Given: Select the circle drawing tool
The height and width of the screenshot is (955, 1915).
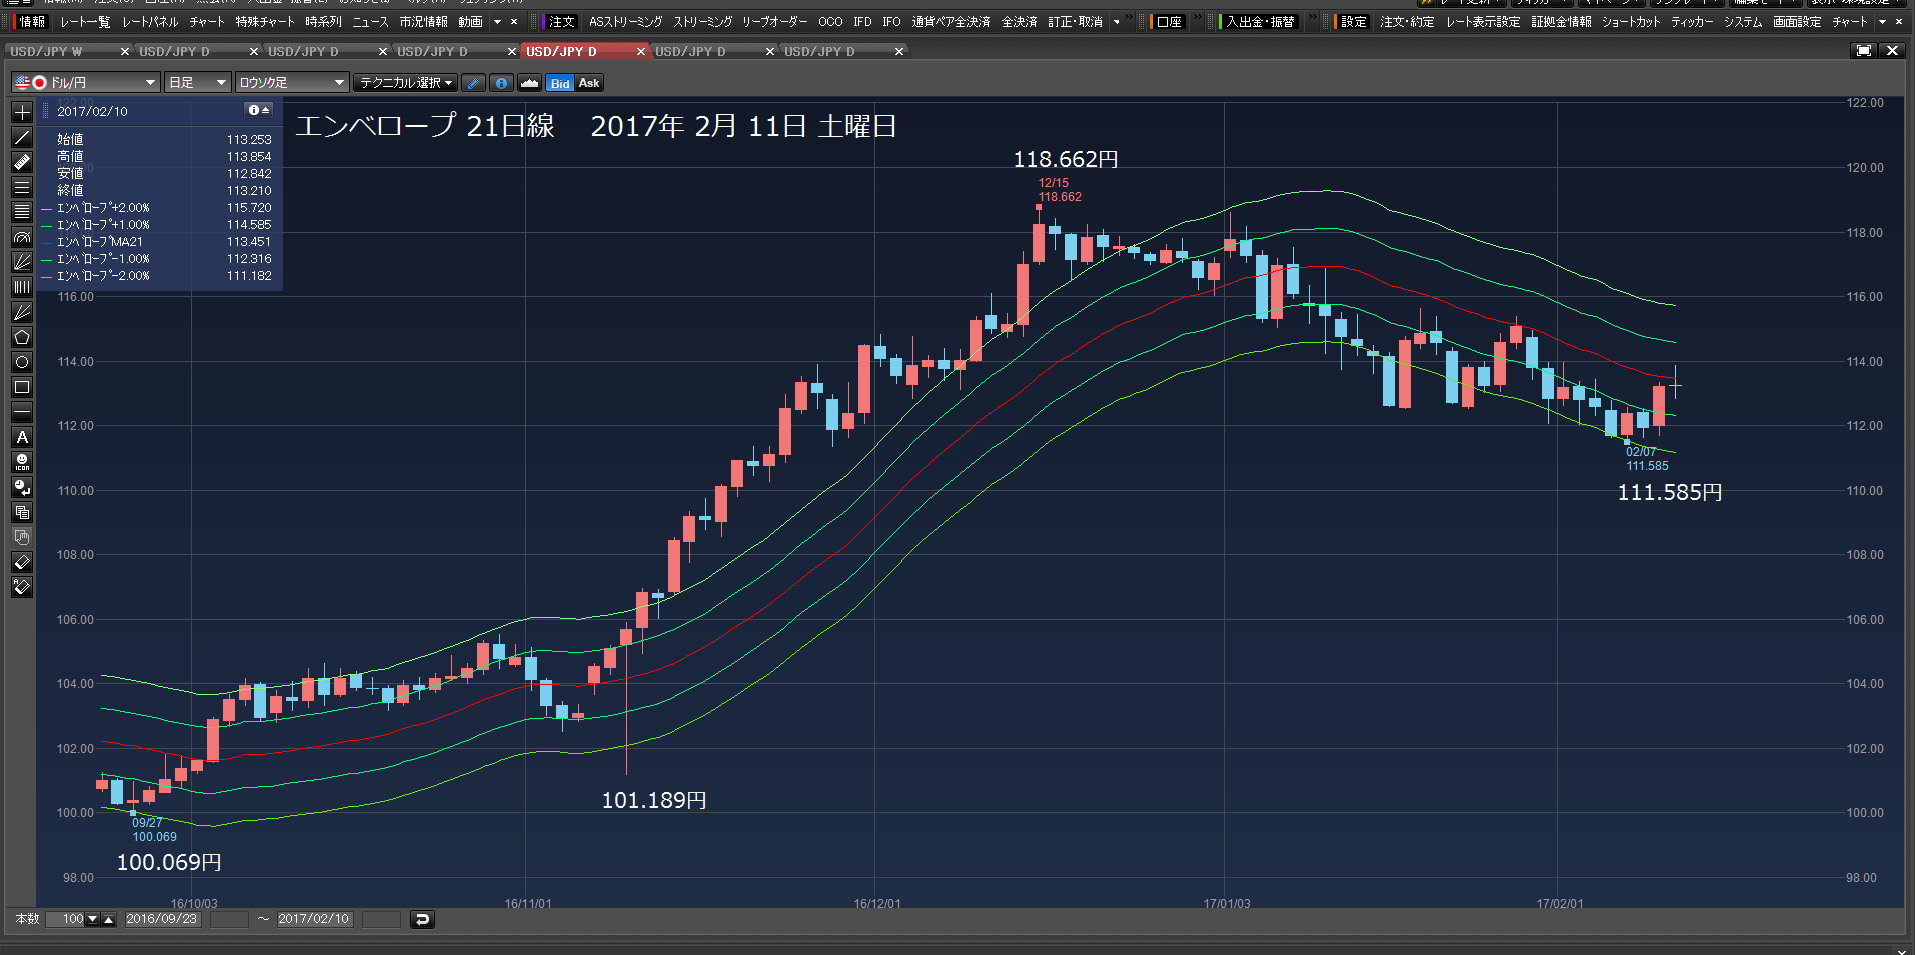Looking at the screenshot, I should 22,362.
